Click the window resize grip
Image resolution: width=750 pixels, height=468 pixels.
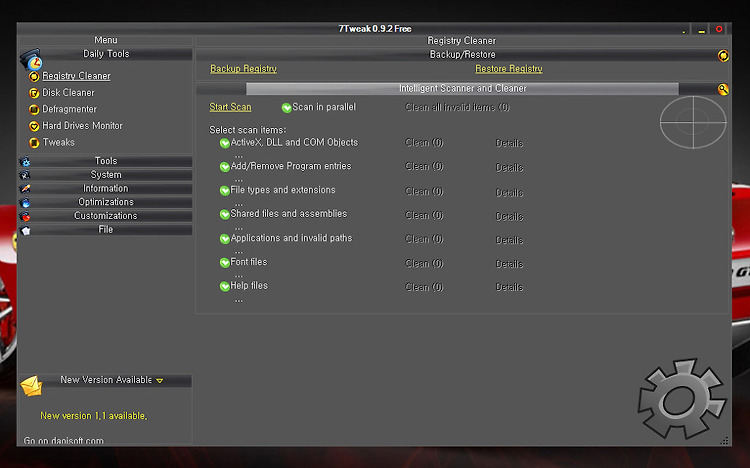[x=724, y=441]
